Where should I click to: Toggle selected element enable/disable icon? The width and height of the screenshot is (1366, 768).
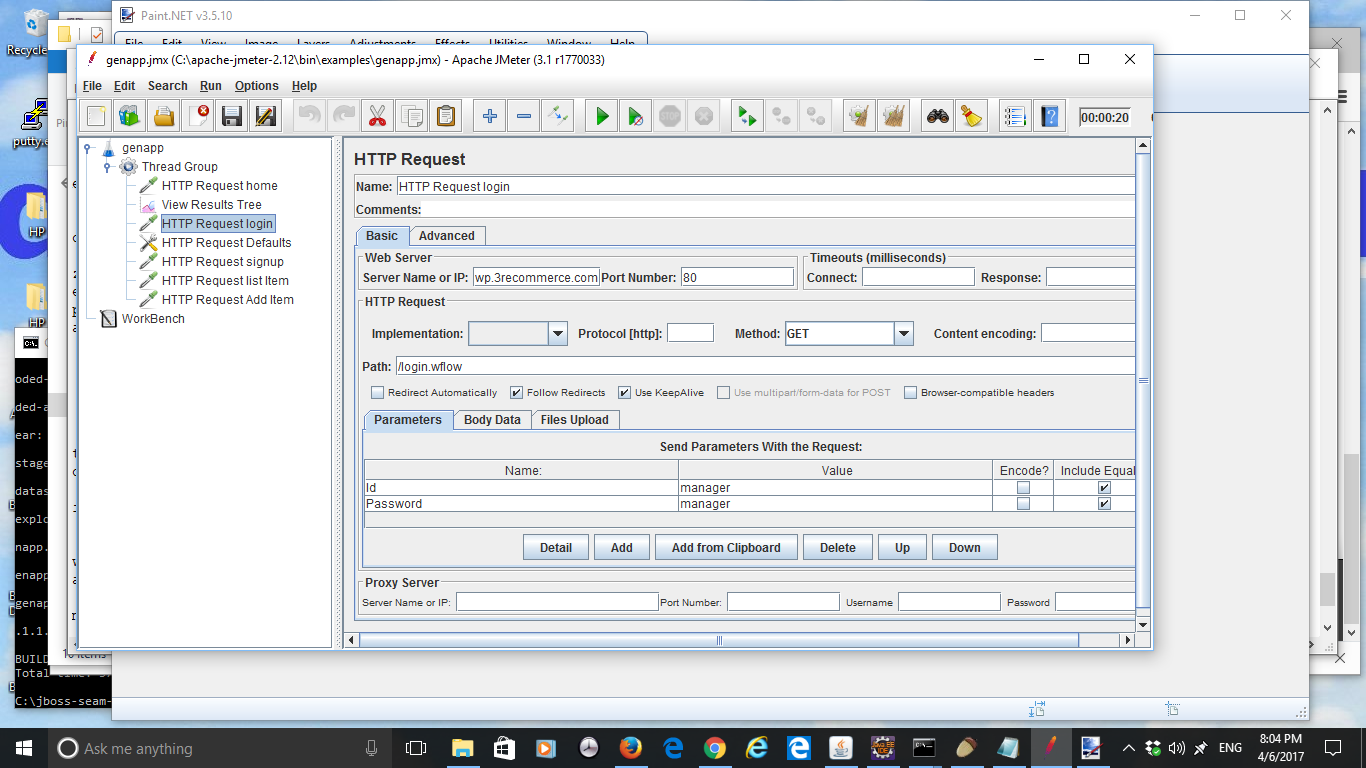point(558,116)
